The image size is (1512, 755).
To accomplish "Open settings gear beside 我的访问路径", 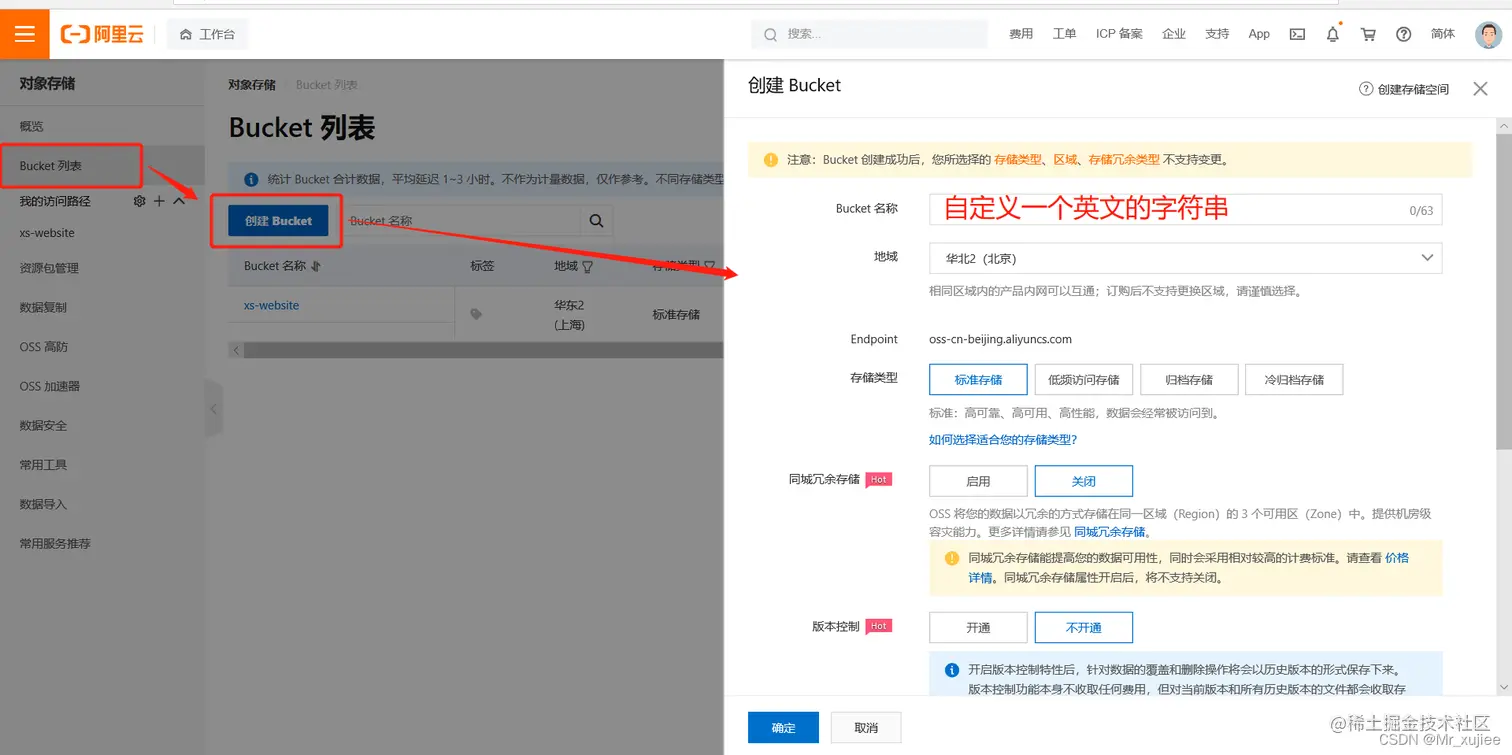I will 138,200.
